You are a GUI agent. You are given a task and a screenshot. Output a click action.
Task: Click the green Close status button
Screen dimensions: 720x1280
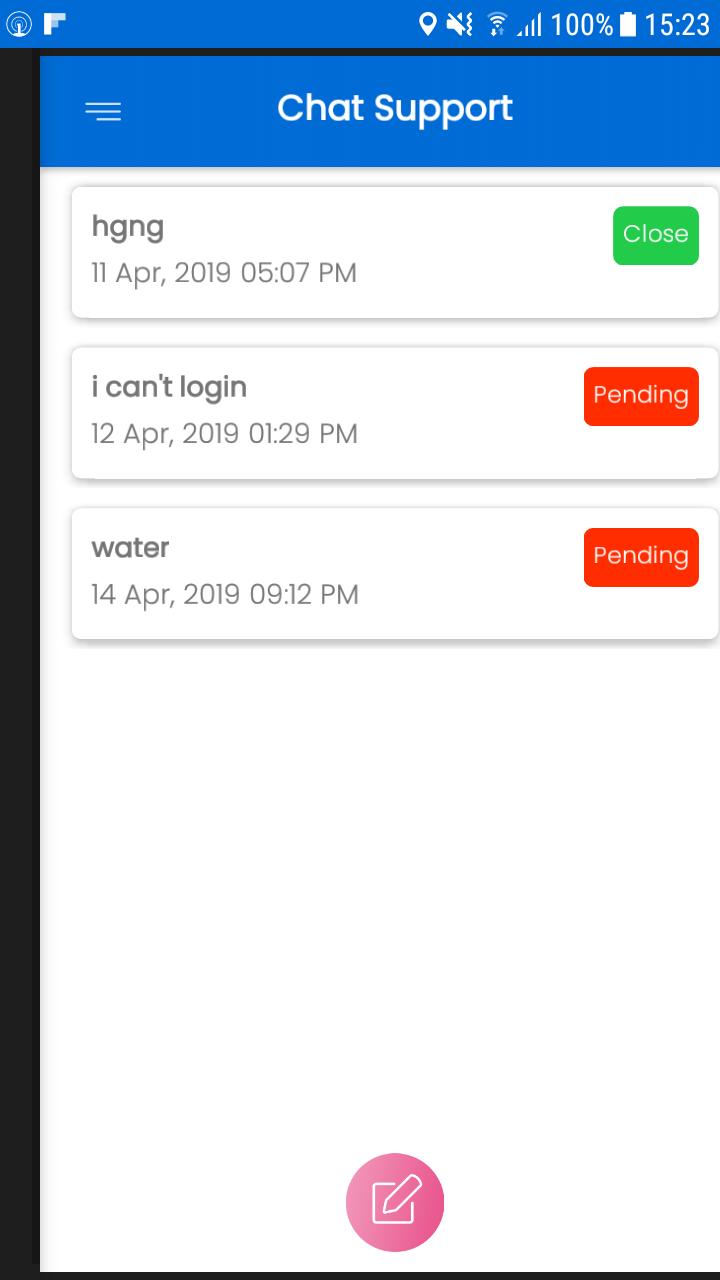click(x=656, y=235)
